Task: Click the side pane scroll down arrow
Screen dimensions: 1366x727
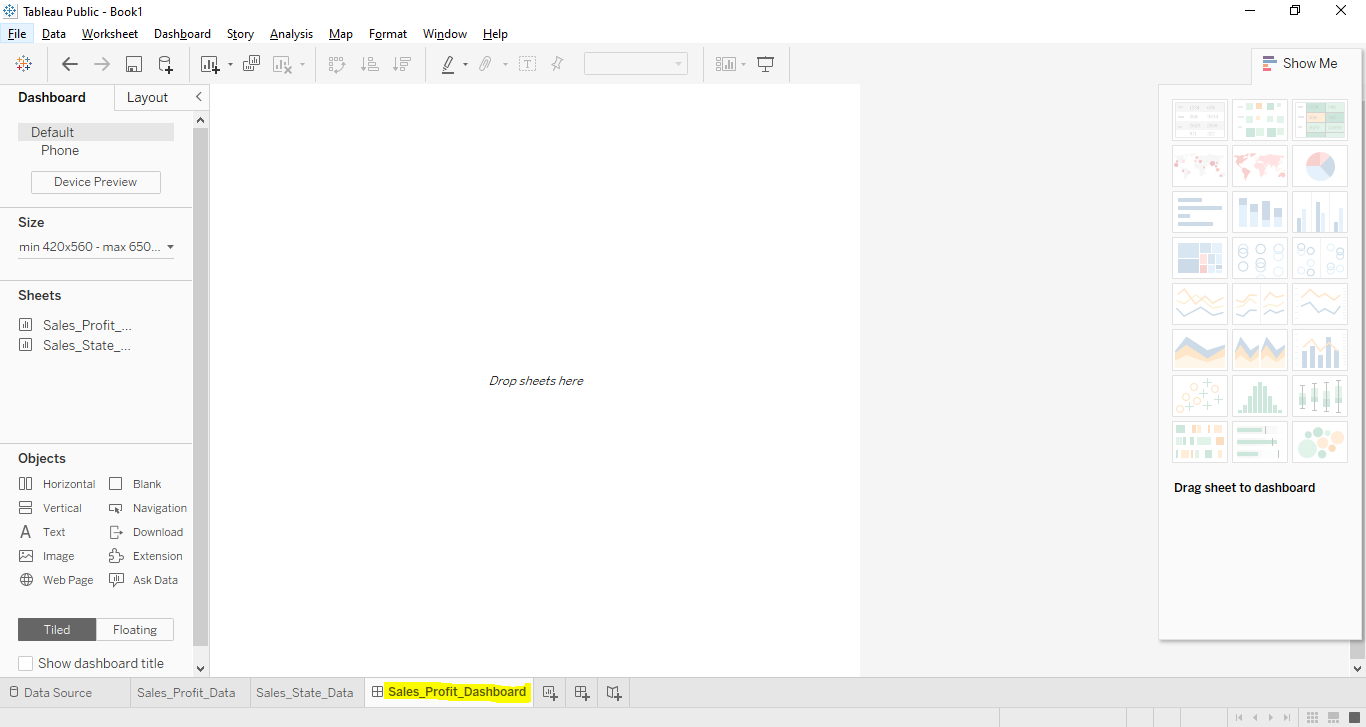Action: point(200,668)
